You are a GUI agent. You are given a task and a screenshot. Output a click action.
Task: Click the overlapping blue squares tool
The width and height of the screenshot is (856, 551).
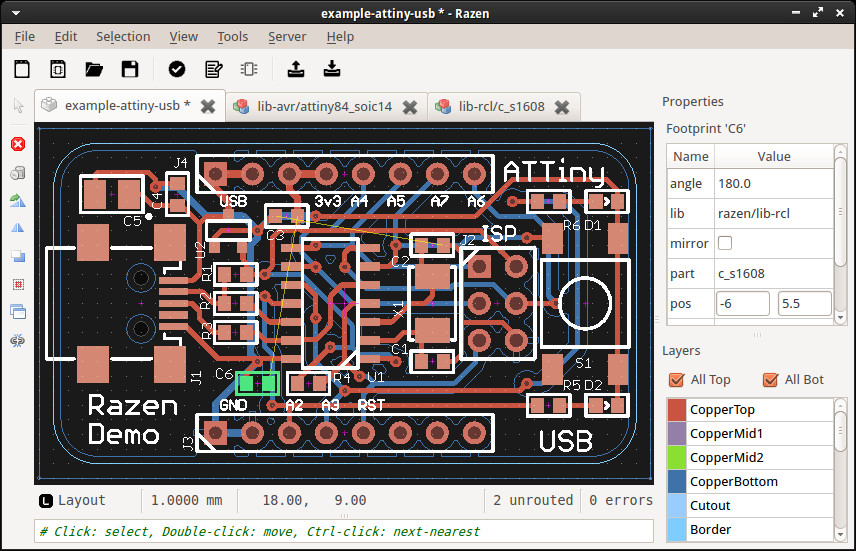pos(18,256)
